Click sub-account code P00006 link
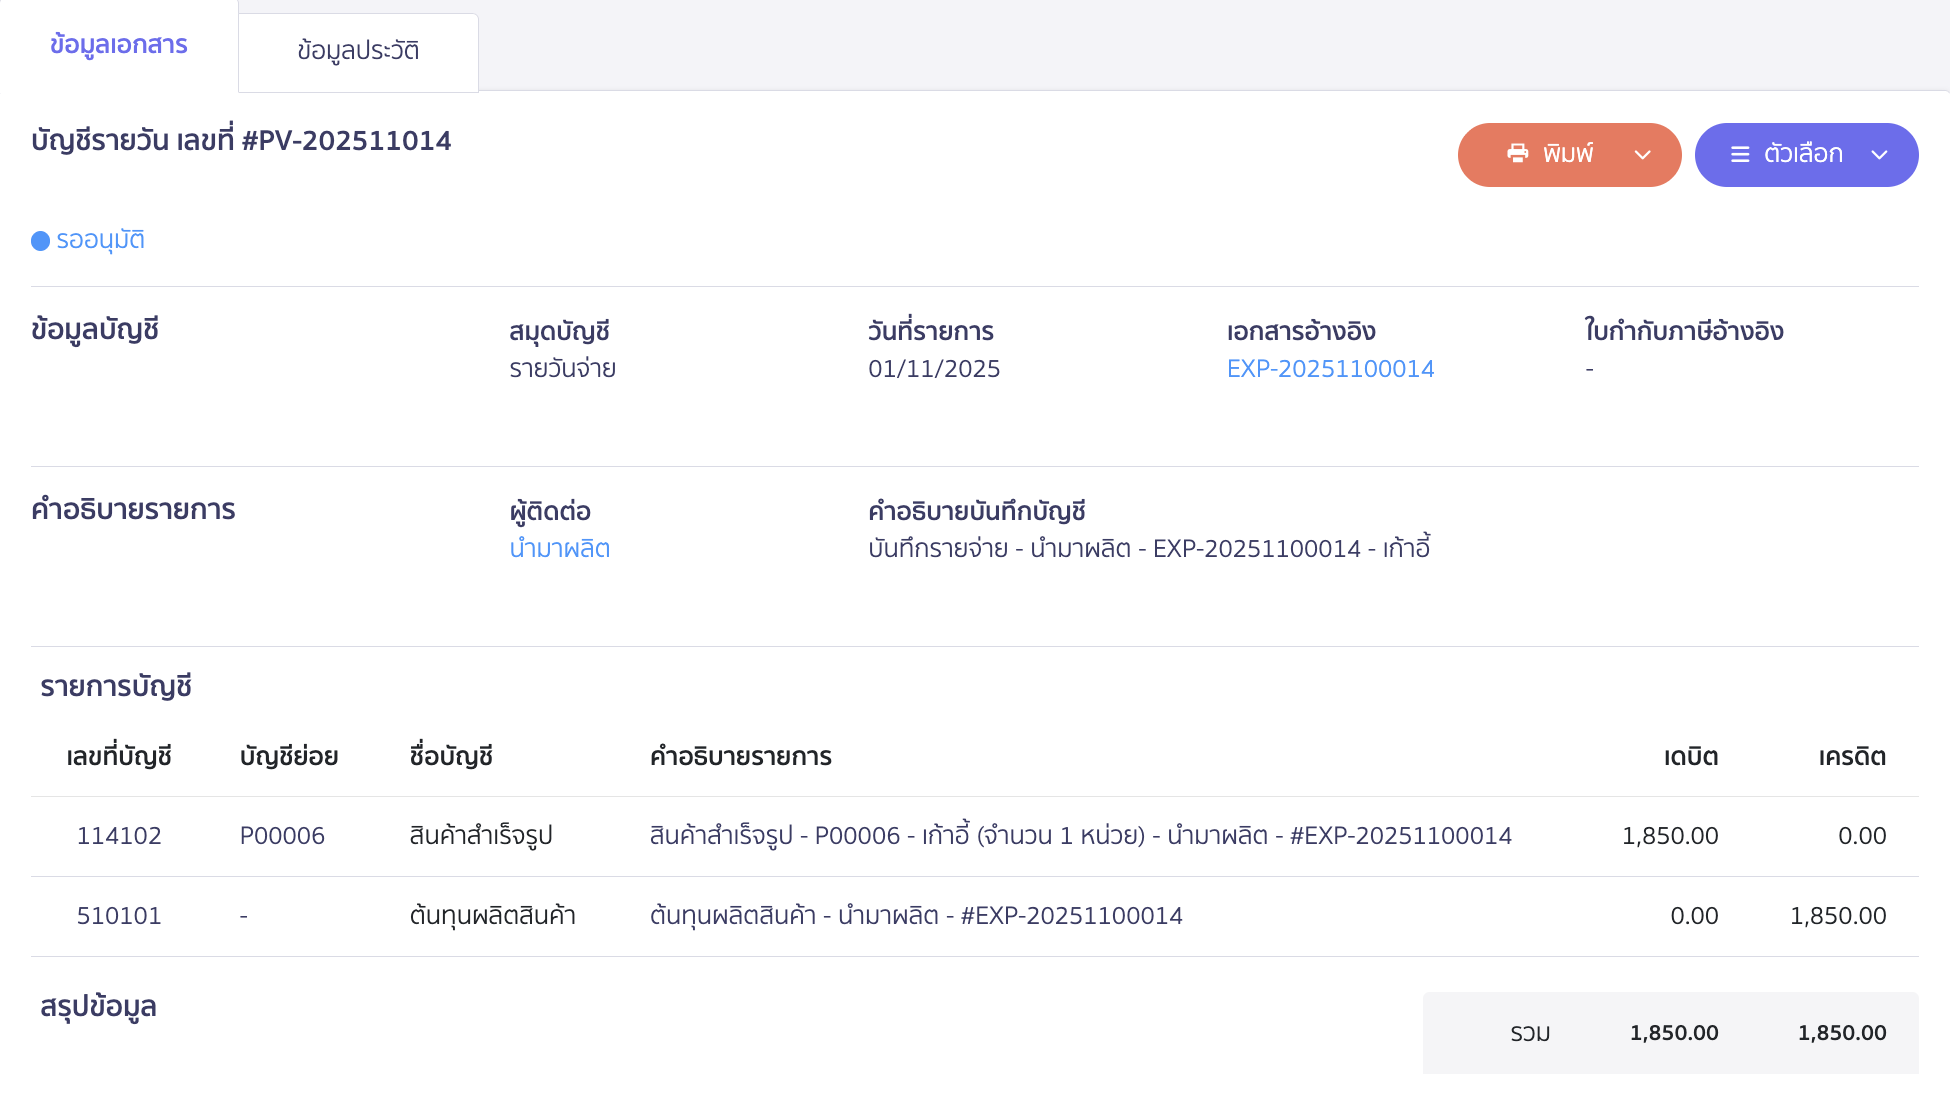 point(282,835)
